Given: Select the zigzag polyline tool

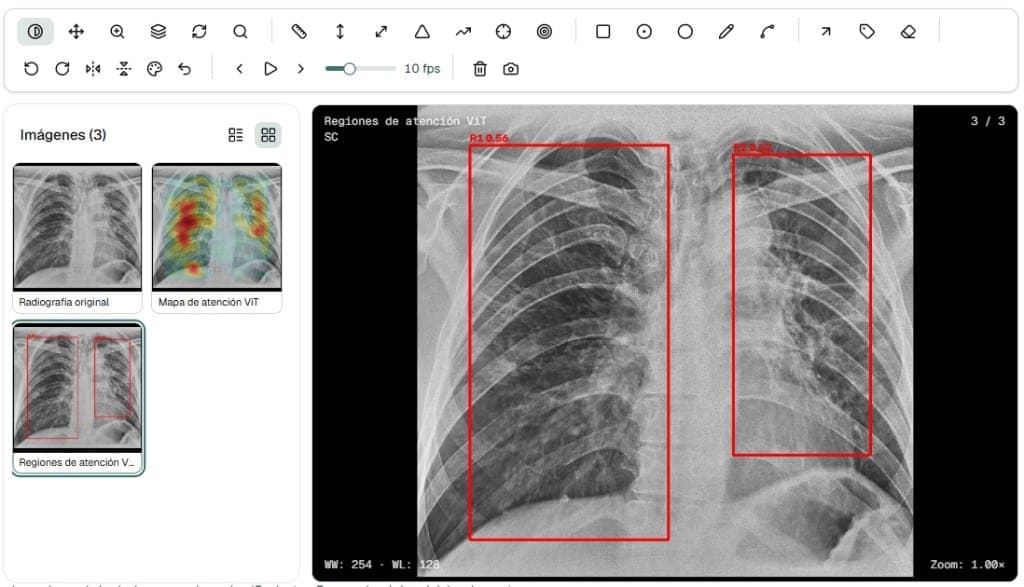Looking at the screenshot, I should point(463,31).
